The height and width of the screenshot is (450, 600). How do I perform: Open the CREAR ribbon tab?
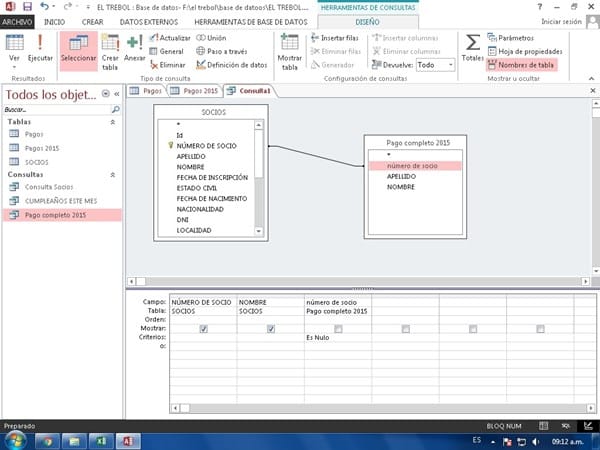tap(91, 21)
